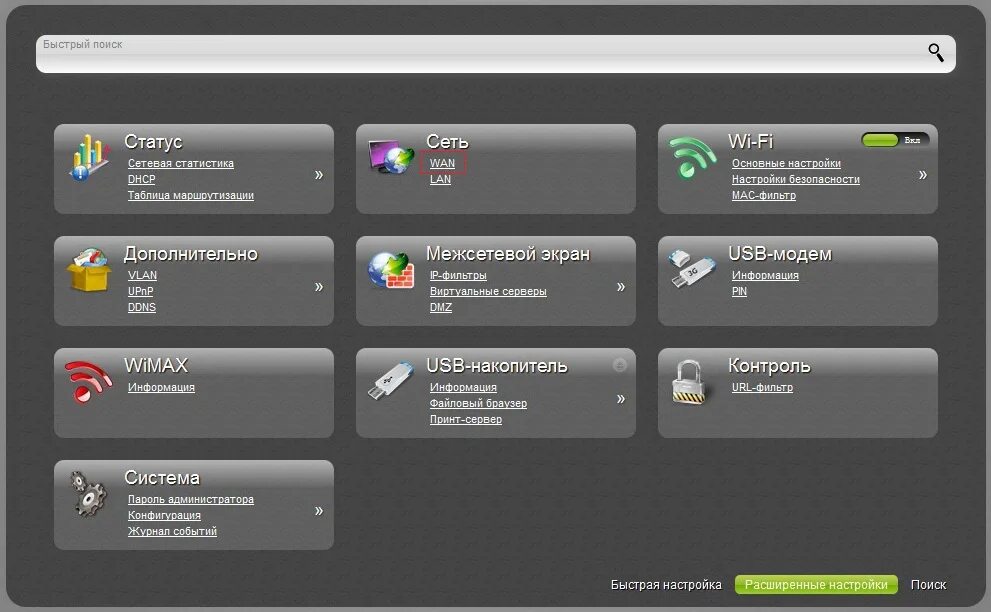The width and height of the screenshot is (991, 612).
Task: Open the UPnP link
Action: [x=140, y=291]
